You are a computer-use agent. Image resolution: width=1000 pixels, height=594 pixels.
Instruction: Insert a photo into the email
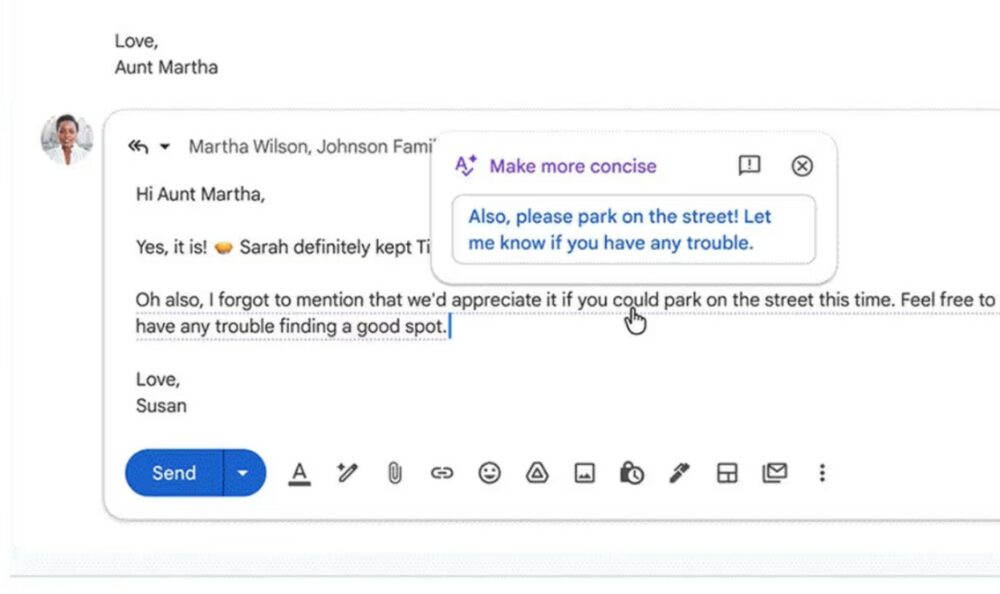point(584,473)
